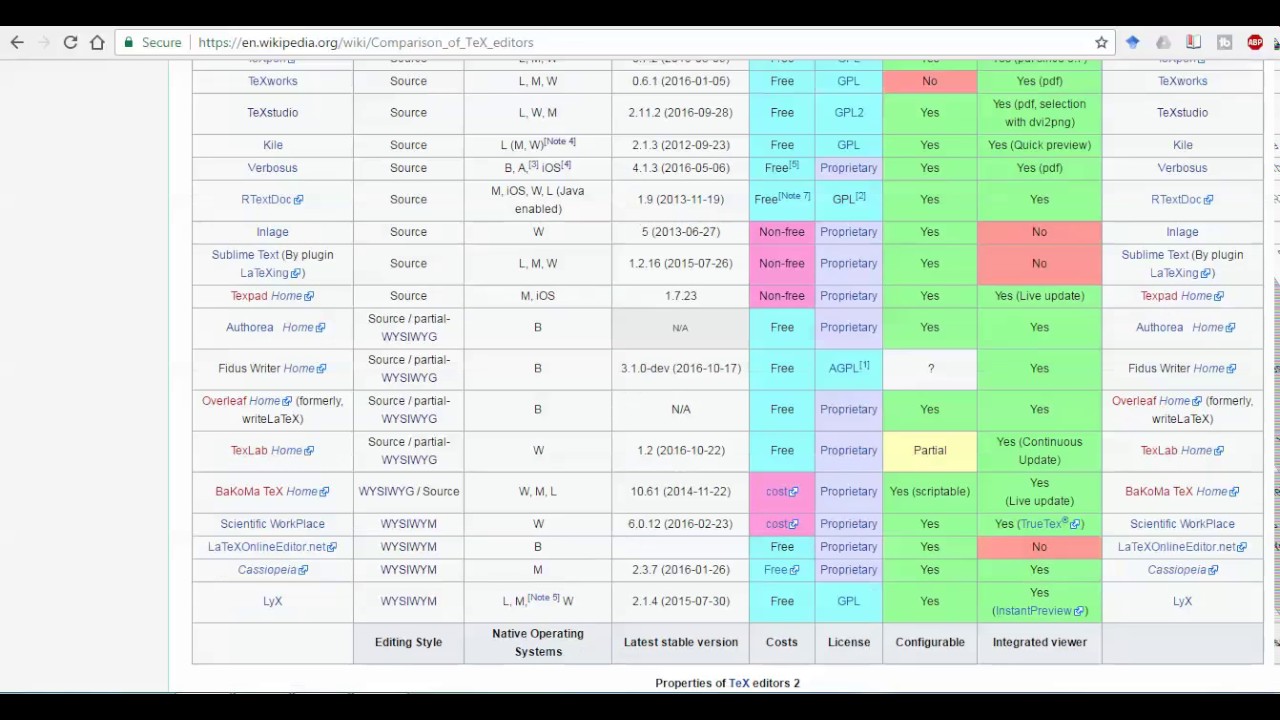Select version 2.11.2 (2016-09-28) in TeXstudio row
The height and width of the screenshot is (720, 1280).
(x=680, y=113)
